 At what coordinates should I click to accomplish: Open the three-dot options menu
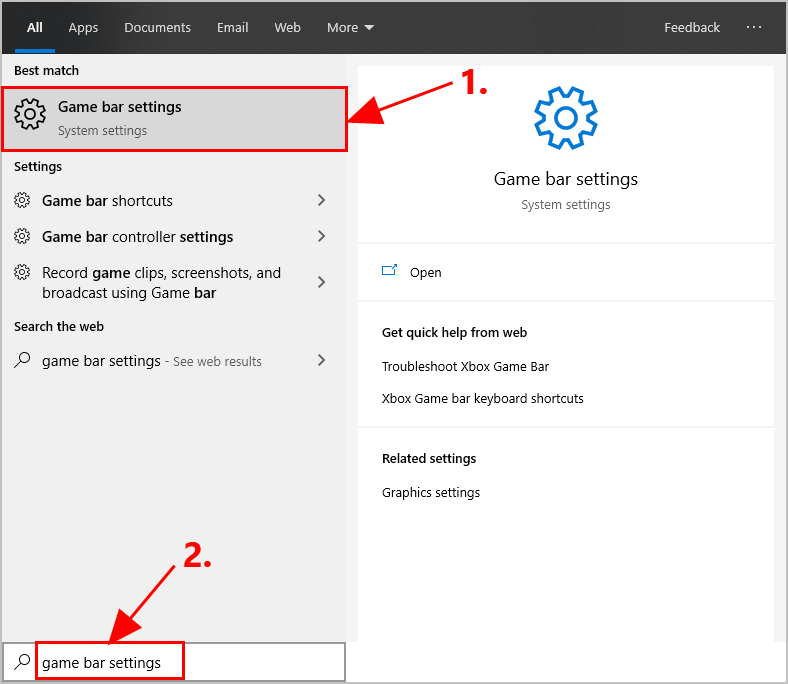753,27
